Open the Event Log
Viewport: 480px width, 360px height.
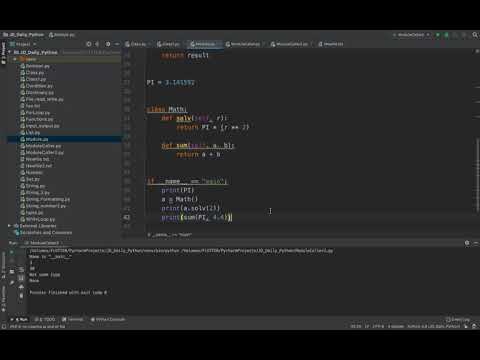point(458,319)
